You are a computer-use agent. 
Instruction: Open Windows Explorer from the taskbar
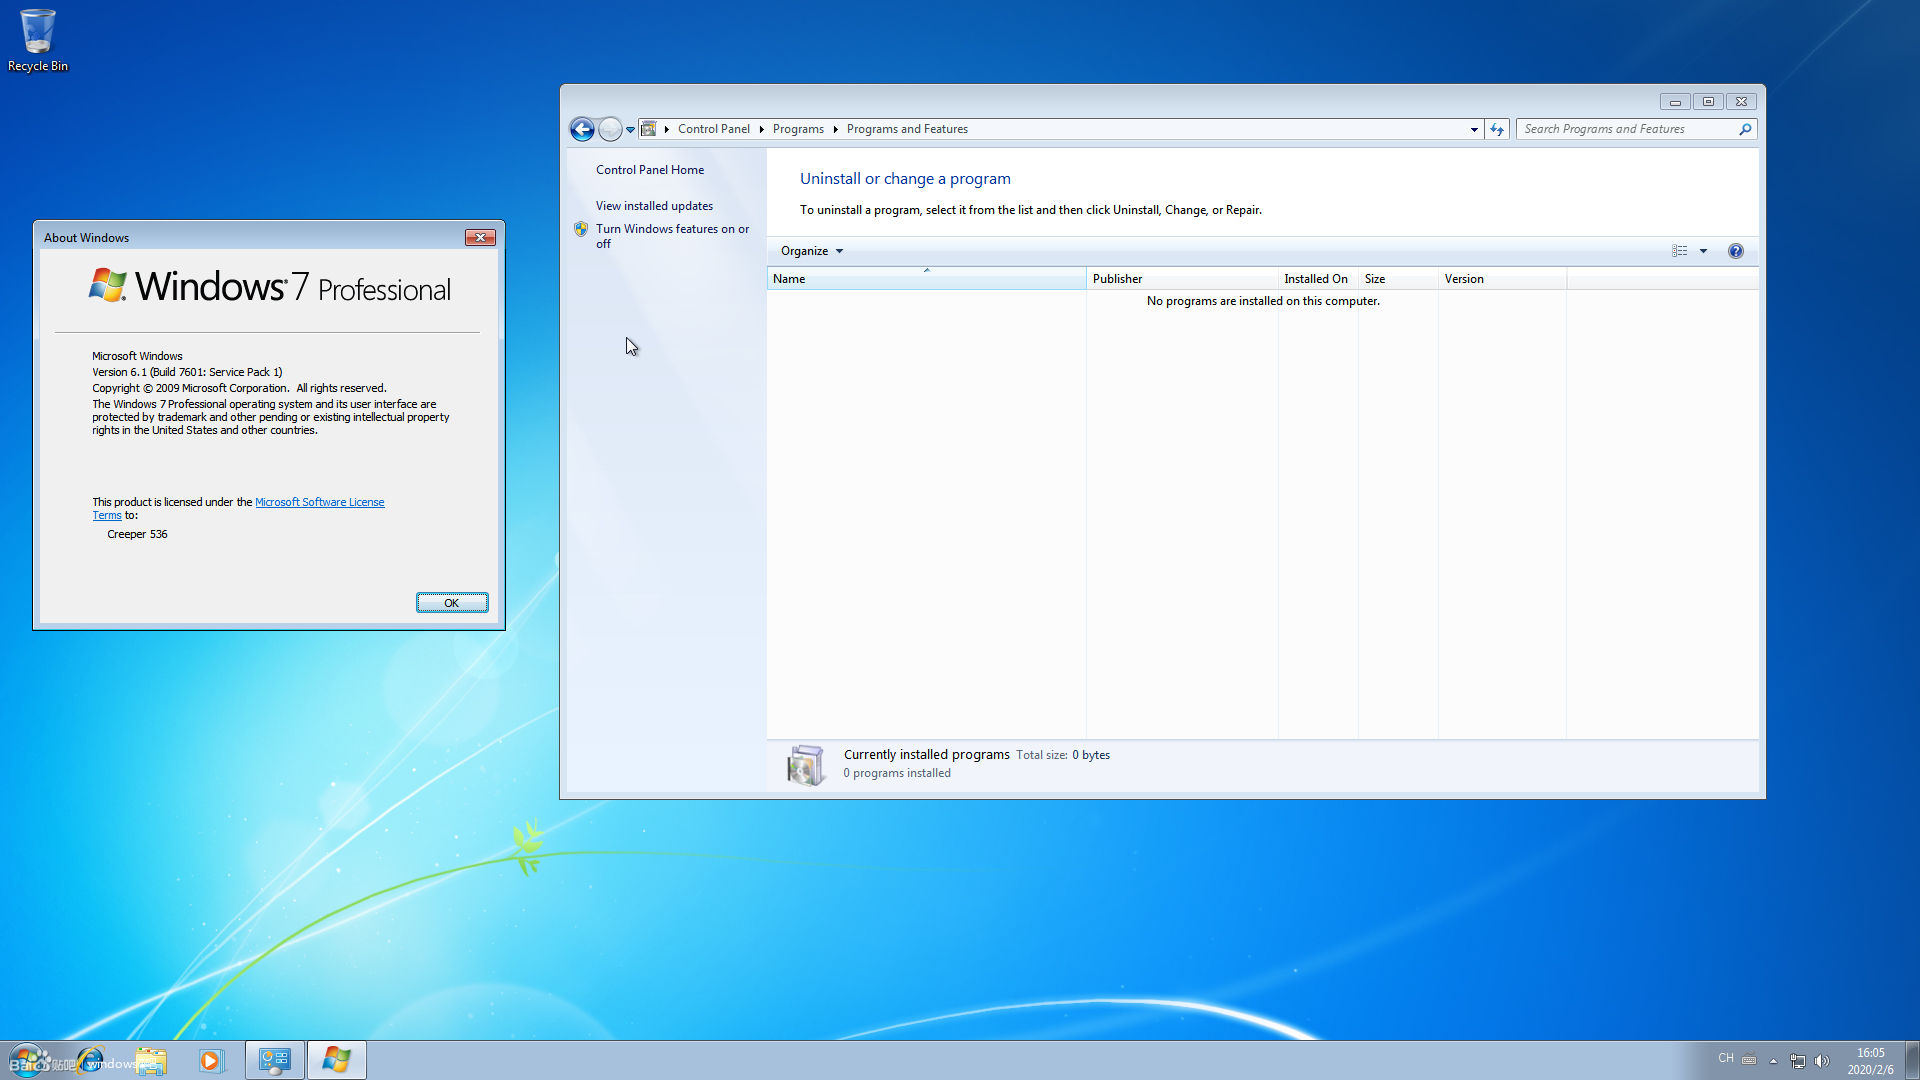point(151,1060)
